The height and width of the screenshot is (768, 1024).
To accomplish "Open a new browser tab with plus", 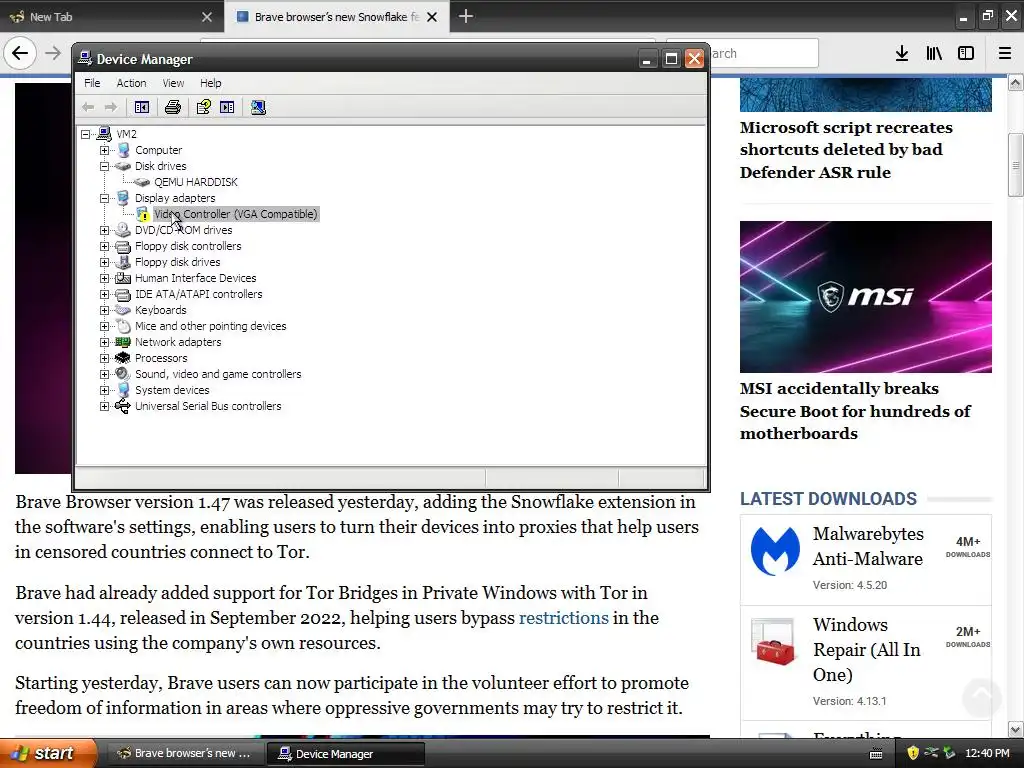I will 466,16.
